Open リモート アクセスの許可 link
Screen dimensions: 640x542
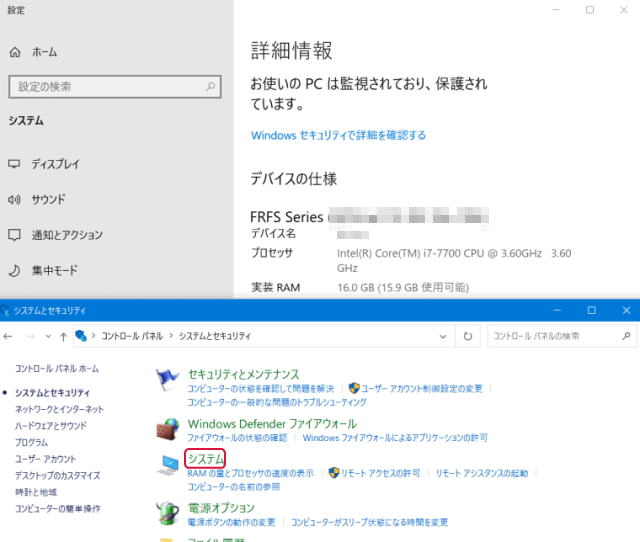click(380, 473)
